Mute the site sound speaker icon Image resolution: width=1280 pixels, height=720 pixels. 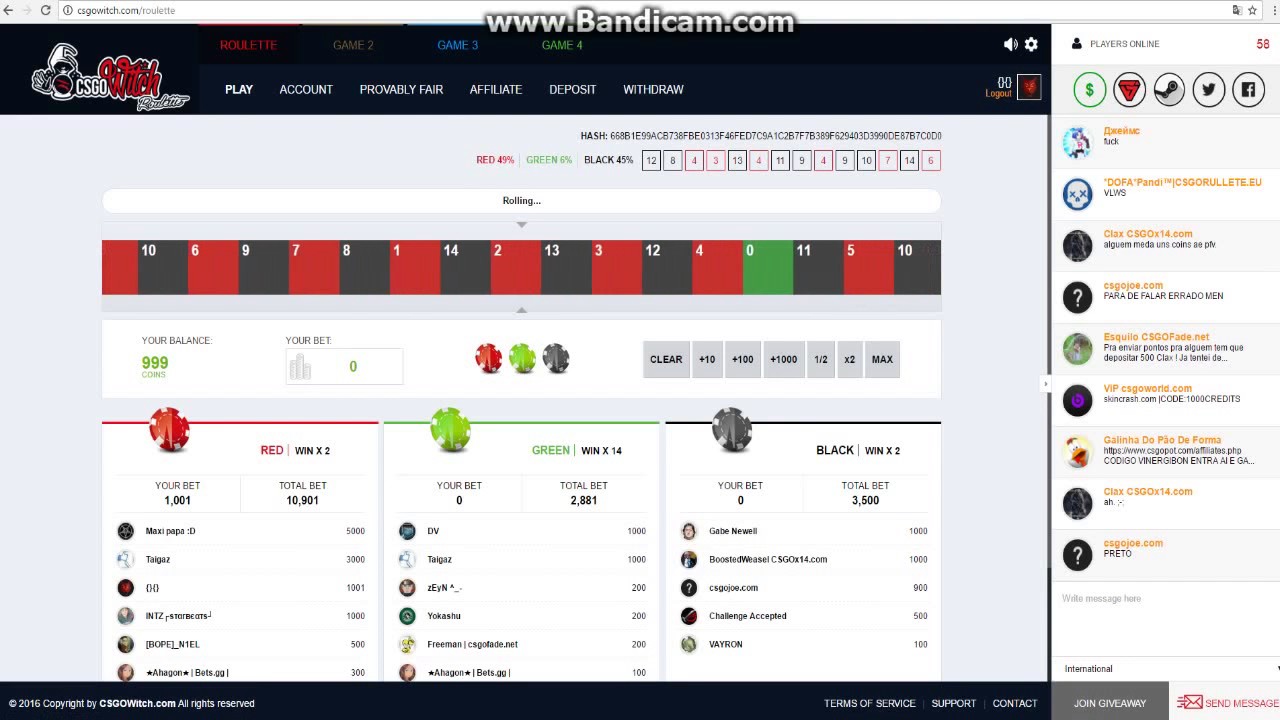click(1010, 44)
